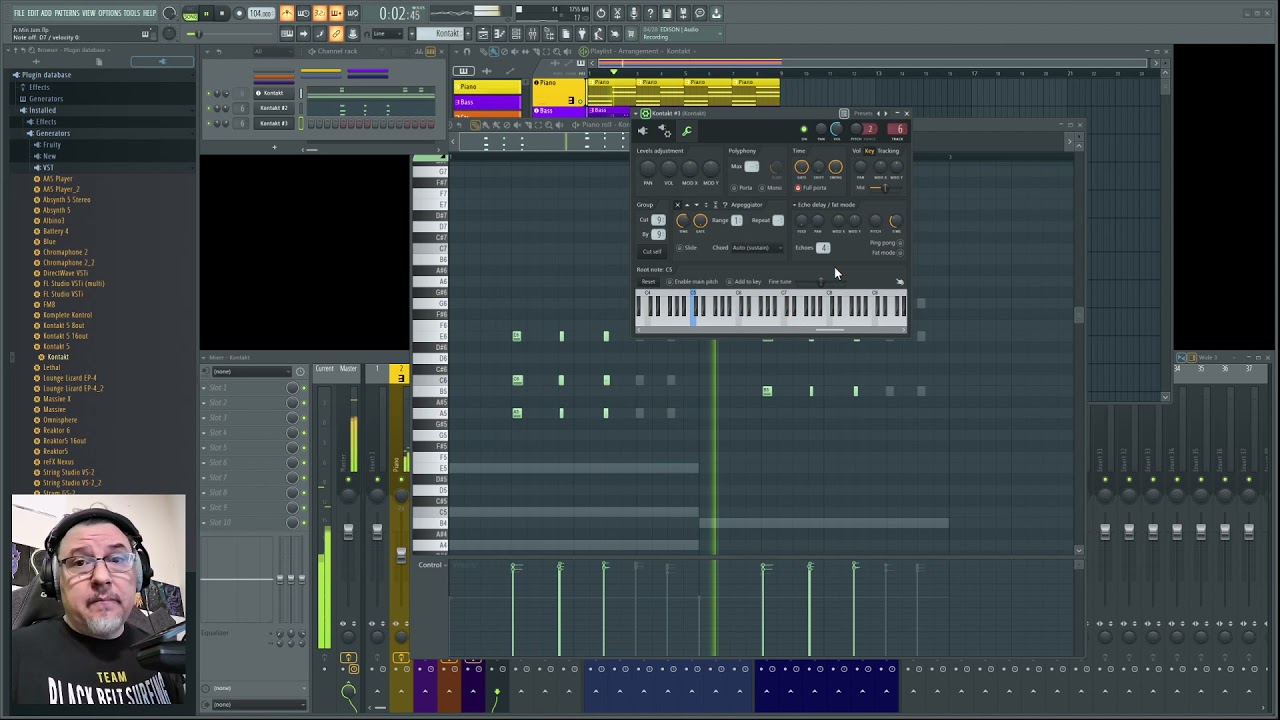
Task: Open the plugin options gear icon
Action: (664, 131)
